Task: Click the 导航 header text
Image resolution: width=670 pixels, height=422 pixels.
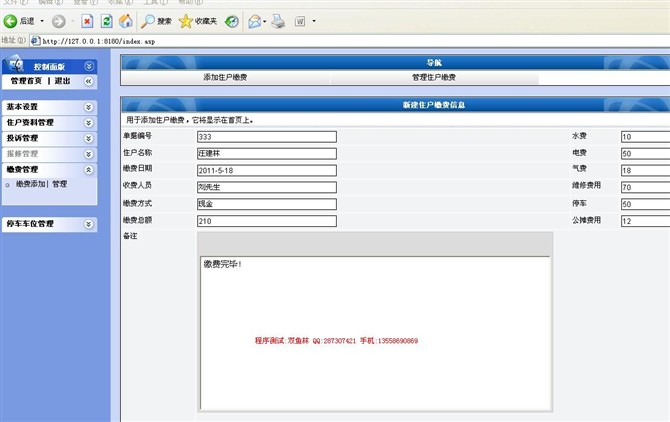Action: (x=434, y=63)
